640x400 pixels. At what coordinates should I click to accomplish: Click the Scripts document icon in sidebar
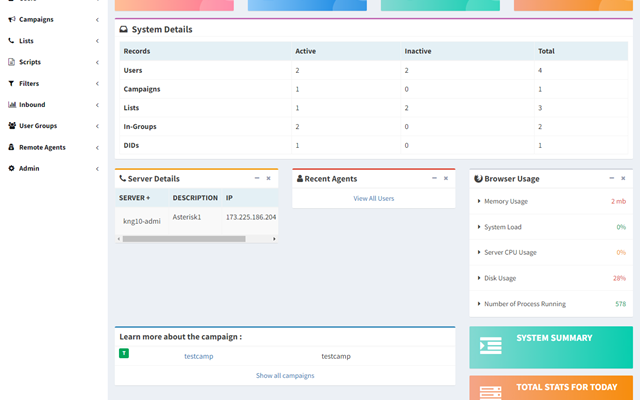pyautogui.click(x=11, y=62)
